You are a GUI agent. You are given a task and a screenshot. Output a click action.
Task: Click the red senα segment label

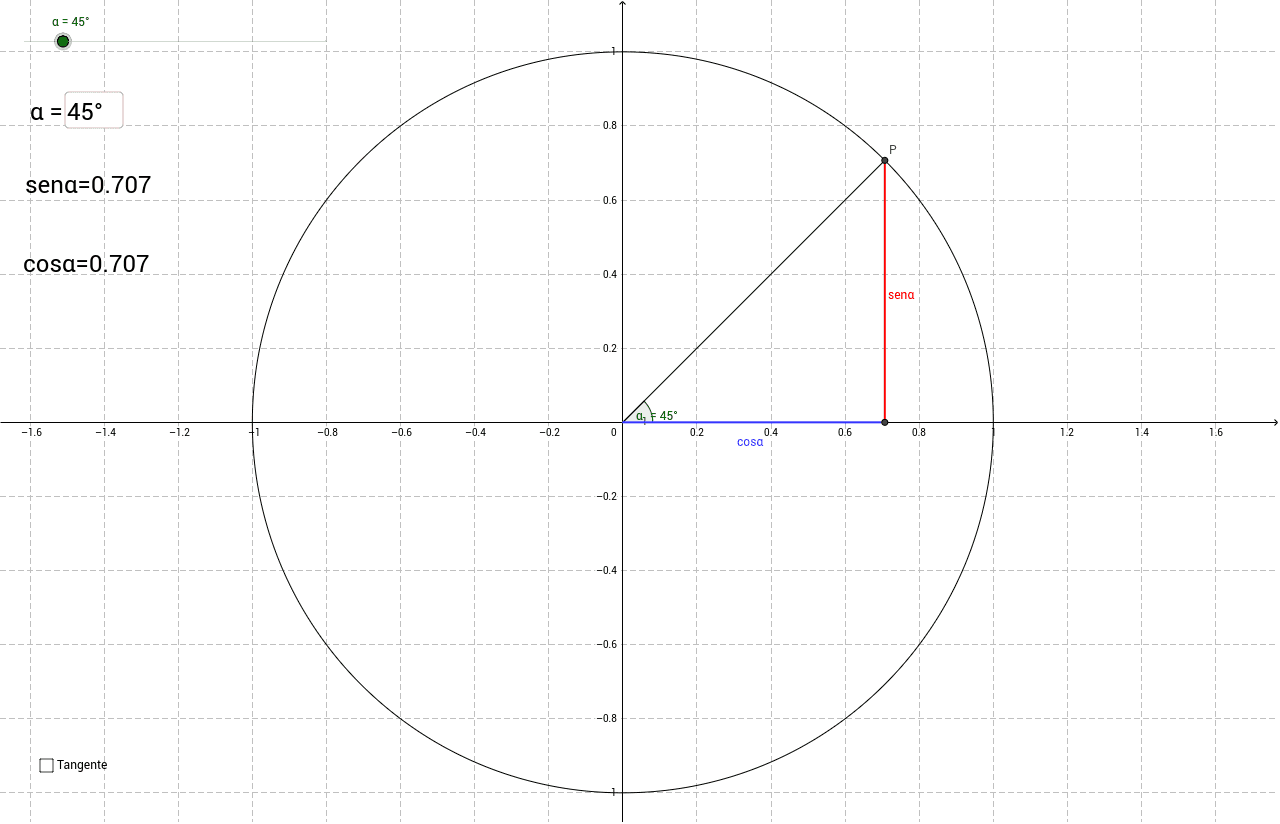[901, 295]
